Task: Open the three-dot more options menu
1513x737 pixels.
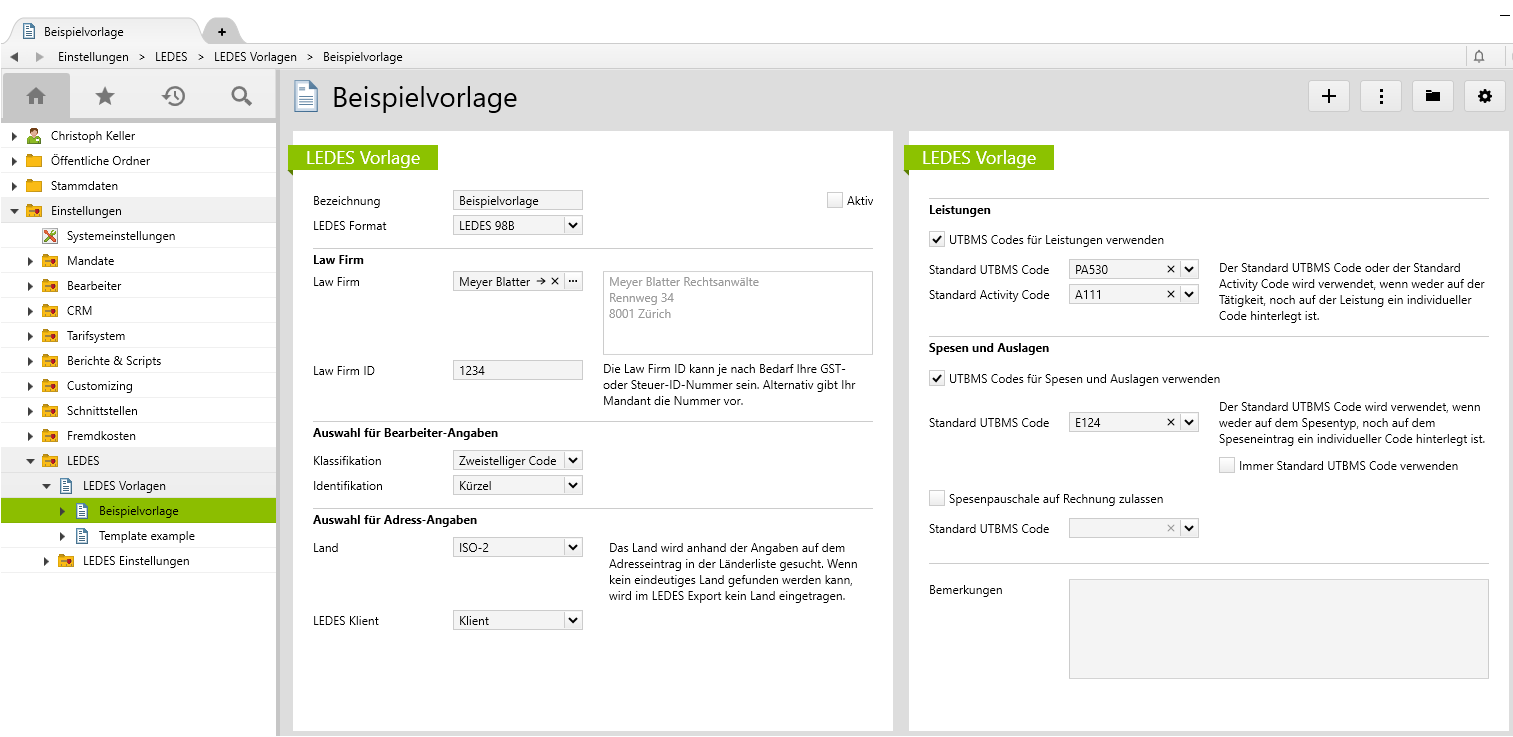Action: tap(1381, 96)
